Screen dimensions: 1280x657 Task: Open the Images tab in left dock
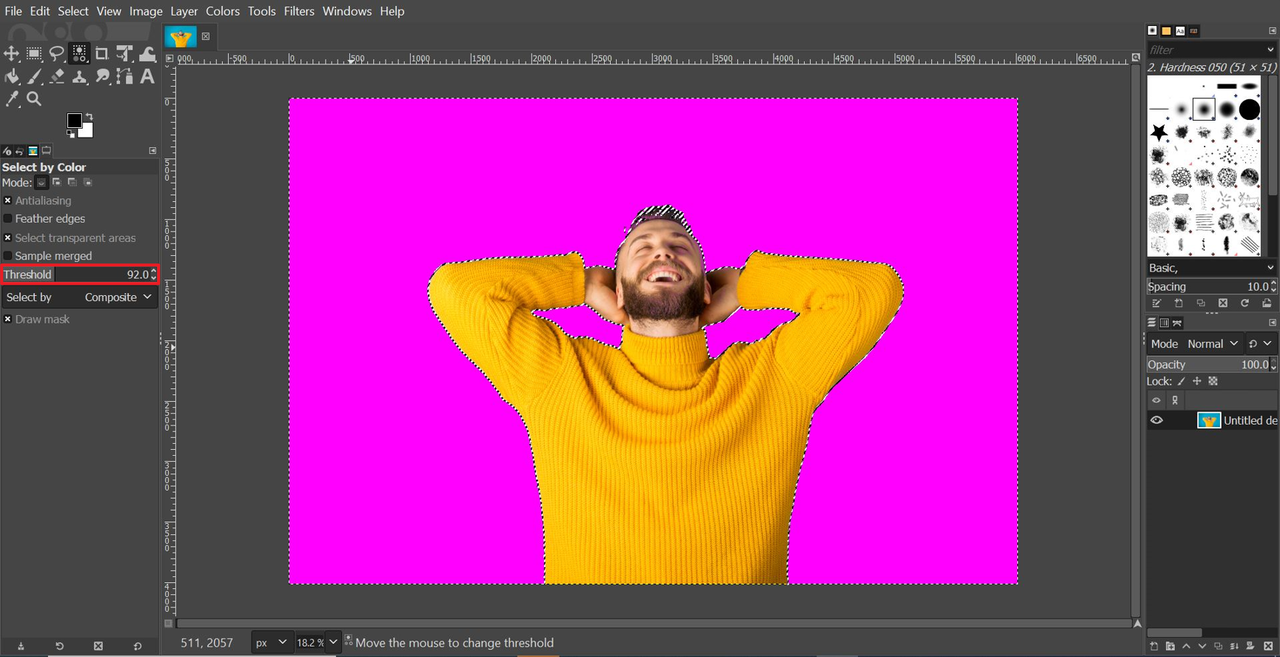tap(33, 151)
